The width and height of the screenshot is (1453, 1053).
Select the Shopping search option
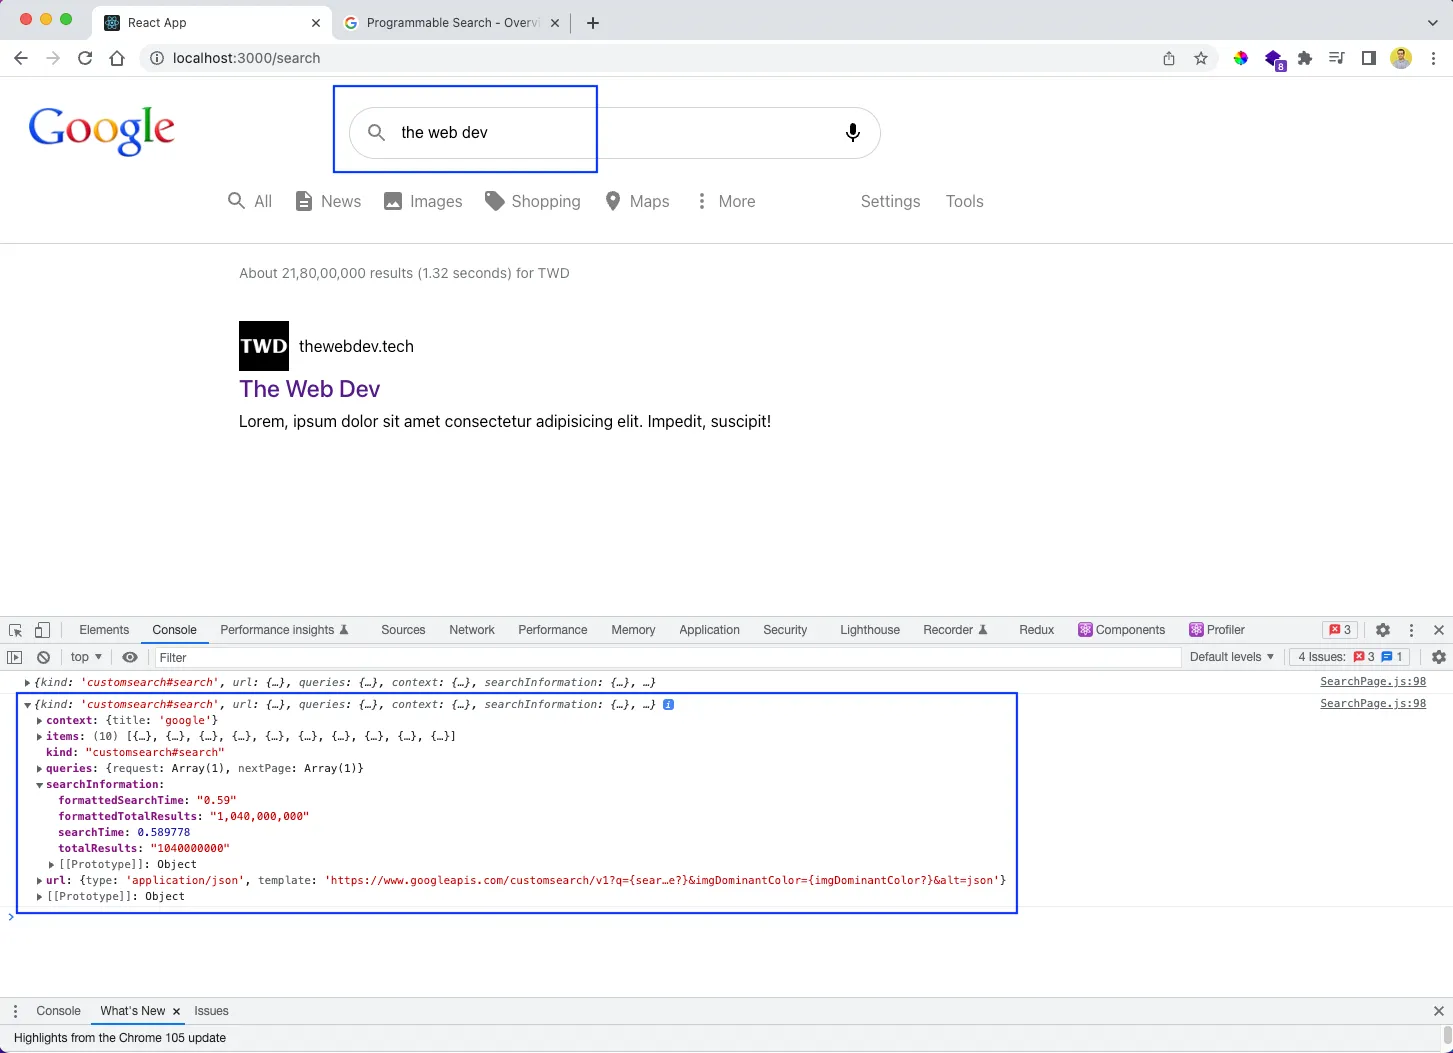533,201
